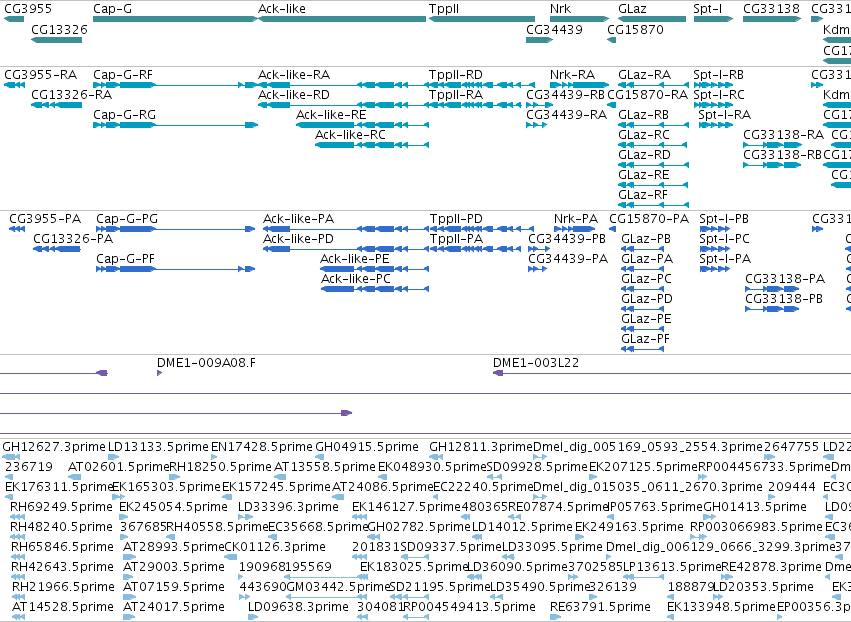Click EST LD33396.3prime
The width and height of the screenshot is (851, 622).
(x=288, y=507)
